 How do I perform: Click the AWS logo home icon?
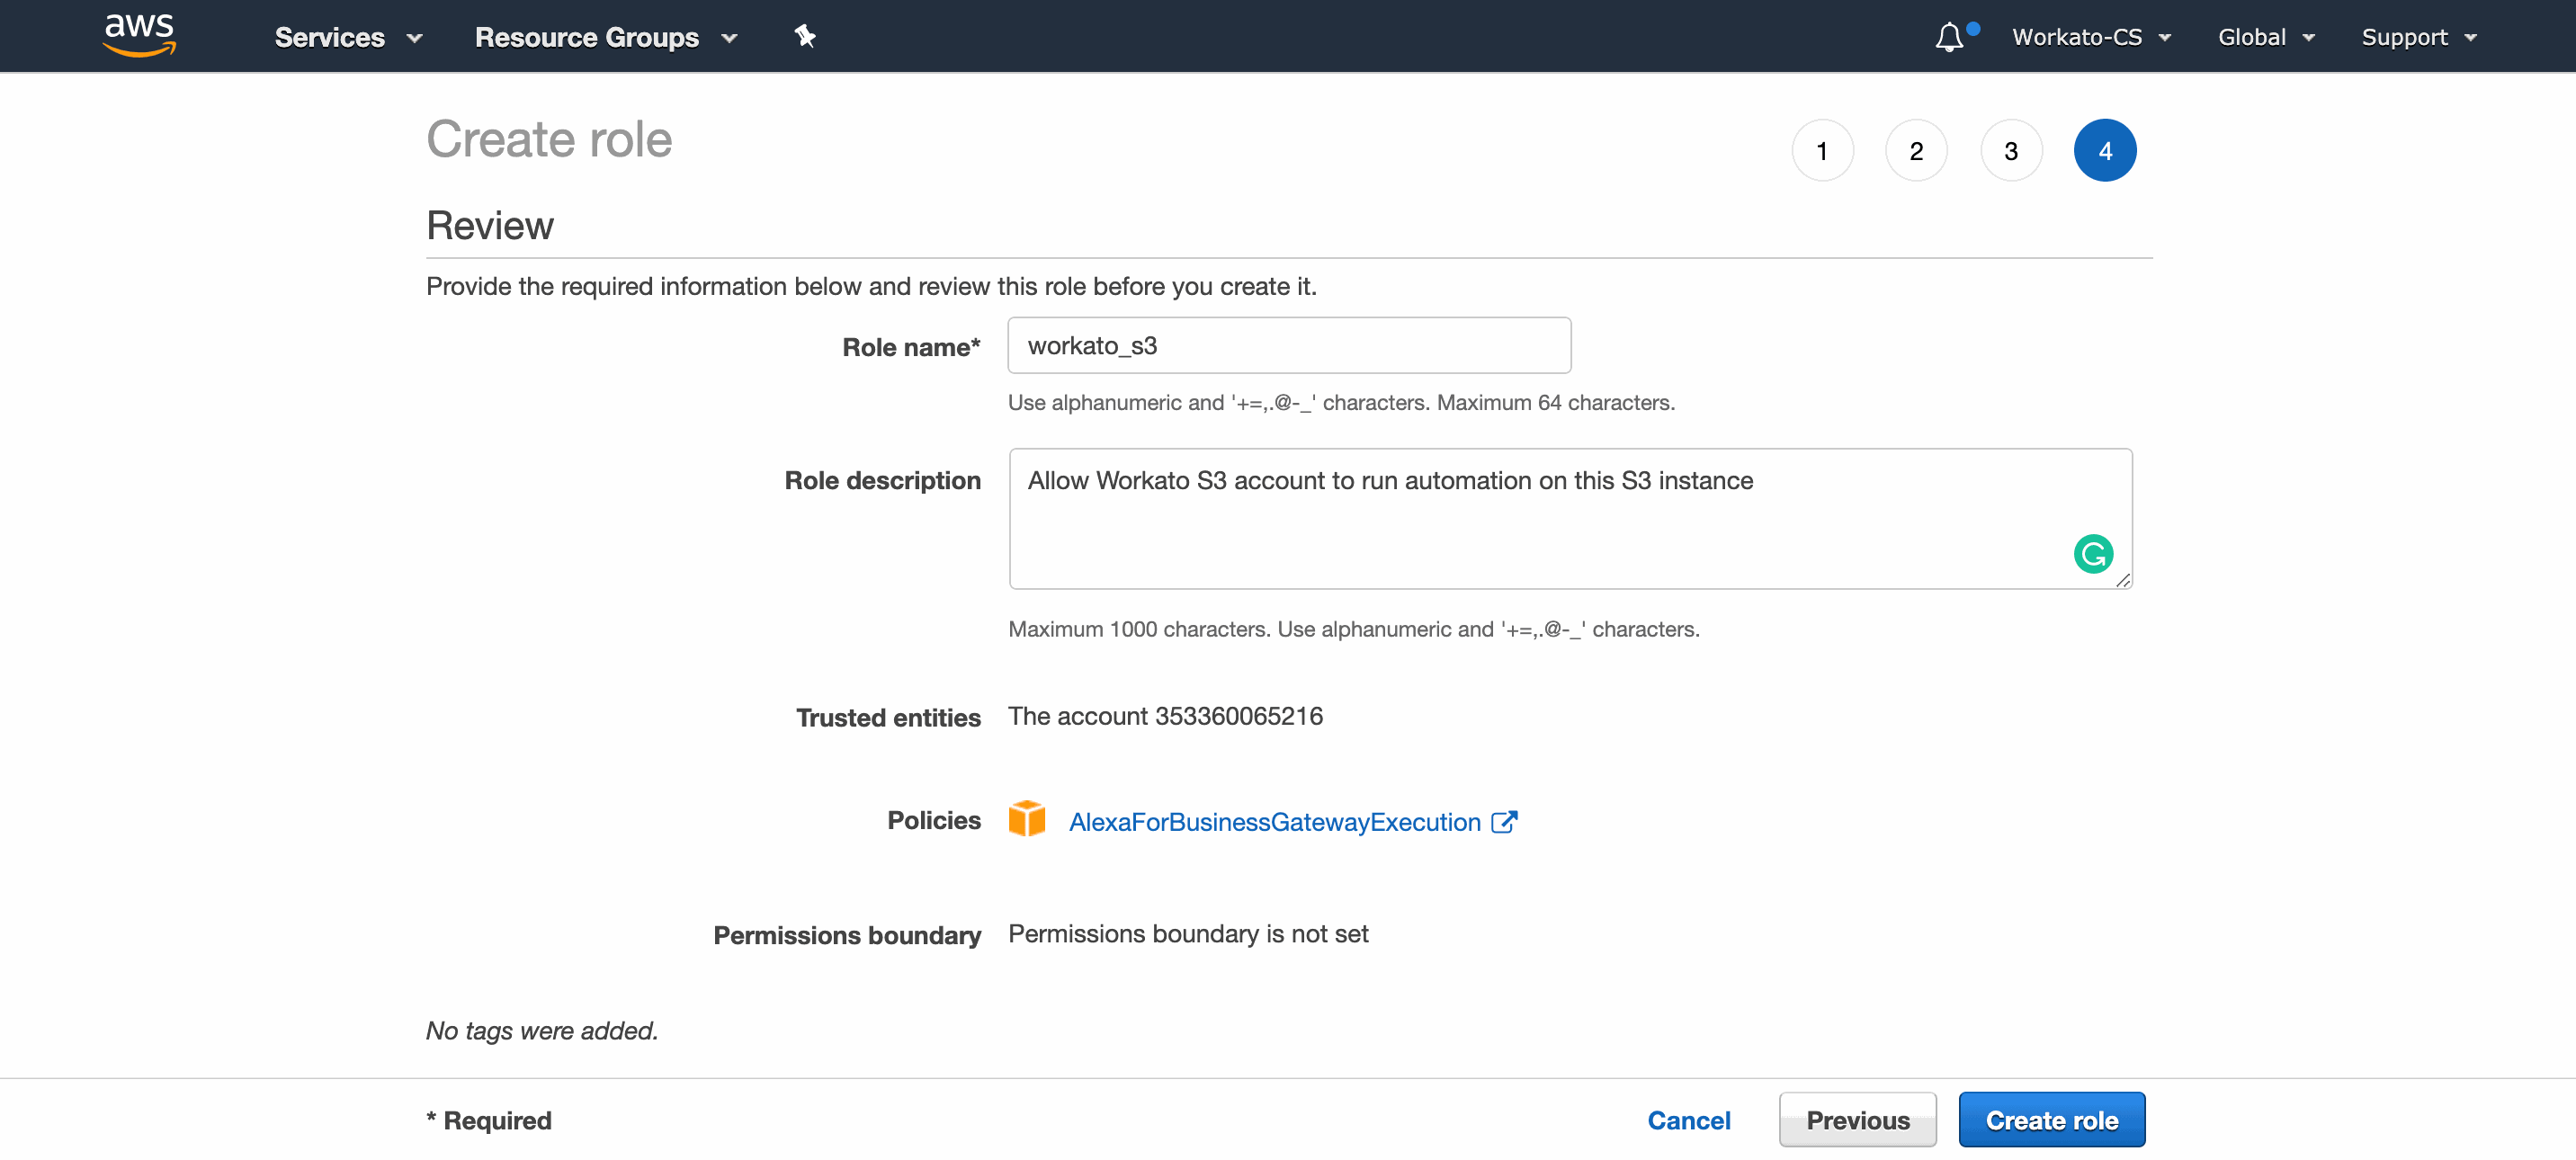coord(139,35)
